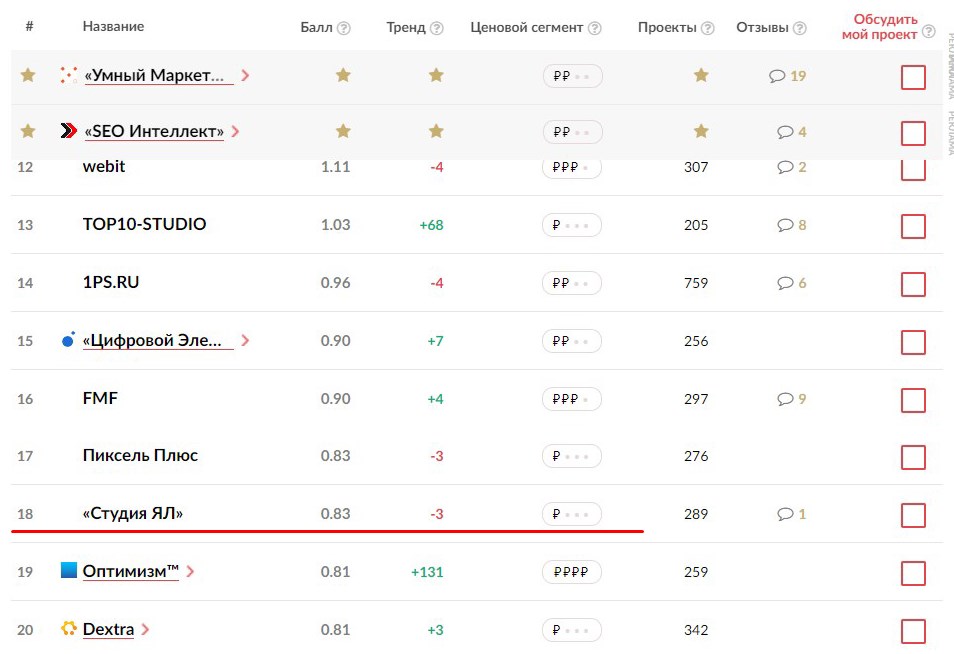Open help icon next to Обсудить мой проект
Image resolution: width=954 pixels, height=654 pixels.
[x=928, y=32]
